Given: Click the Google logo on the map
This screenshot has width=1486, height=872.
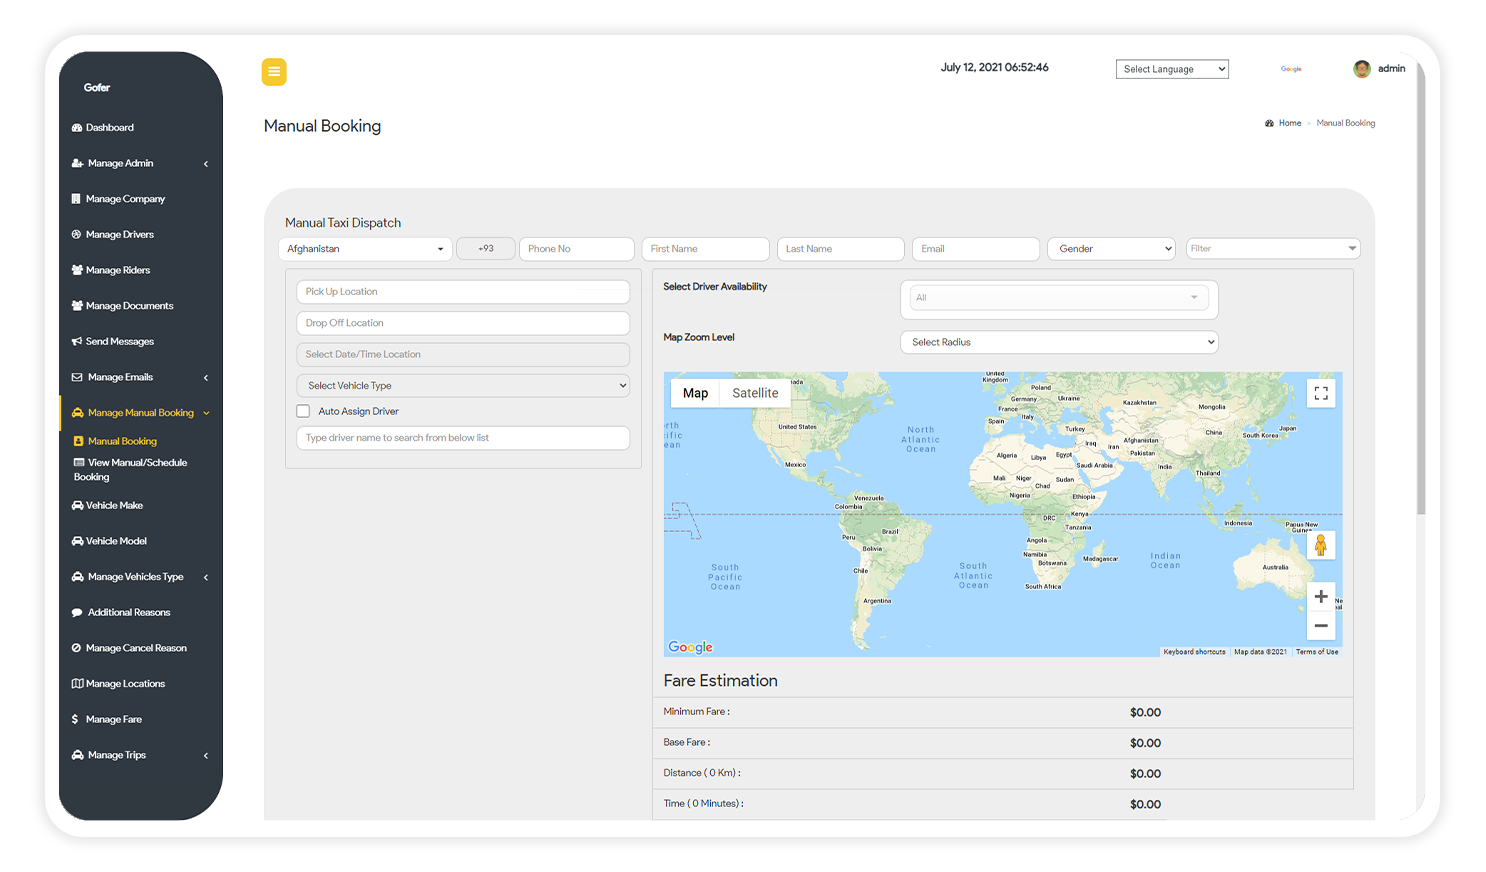Looking at the screenshot, I should pyautogui.click(x=690, y=647).
